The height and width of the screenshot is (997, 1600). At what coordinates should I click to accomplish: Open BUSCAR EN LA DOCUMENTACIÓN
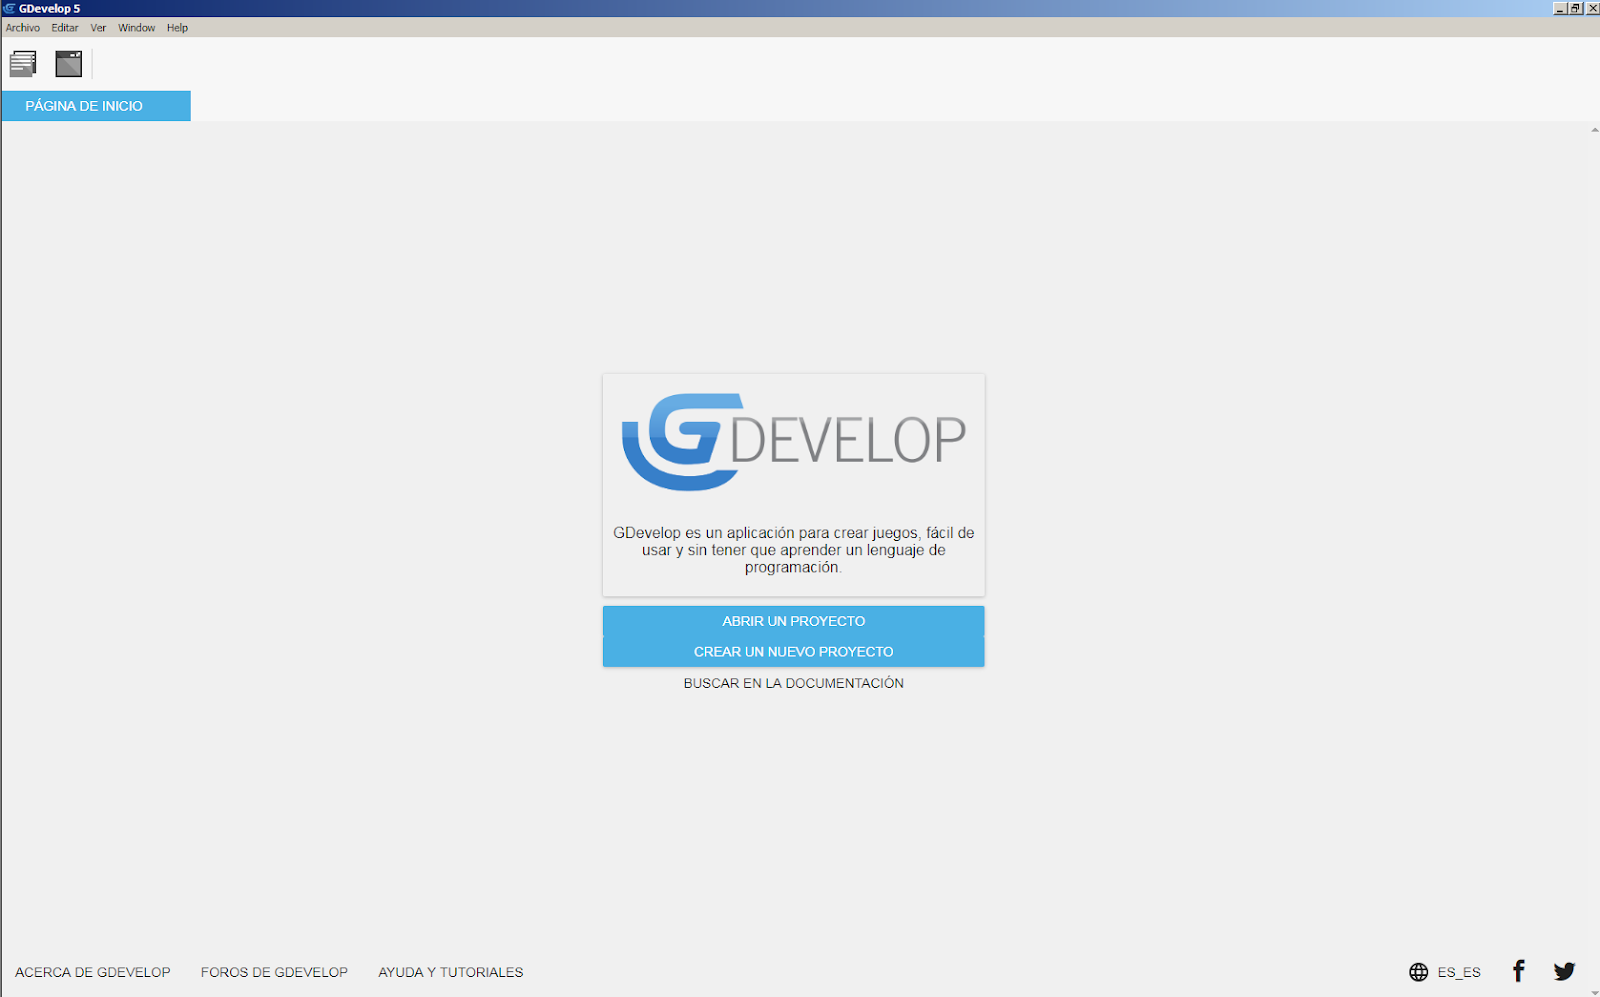click(793, 683)
